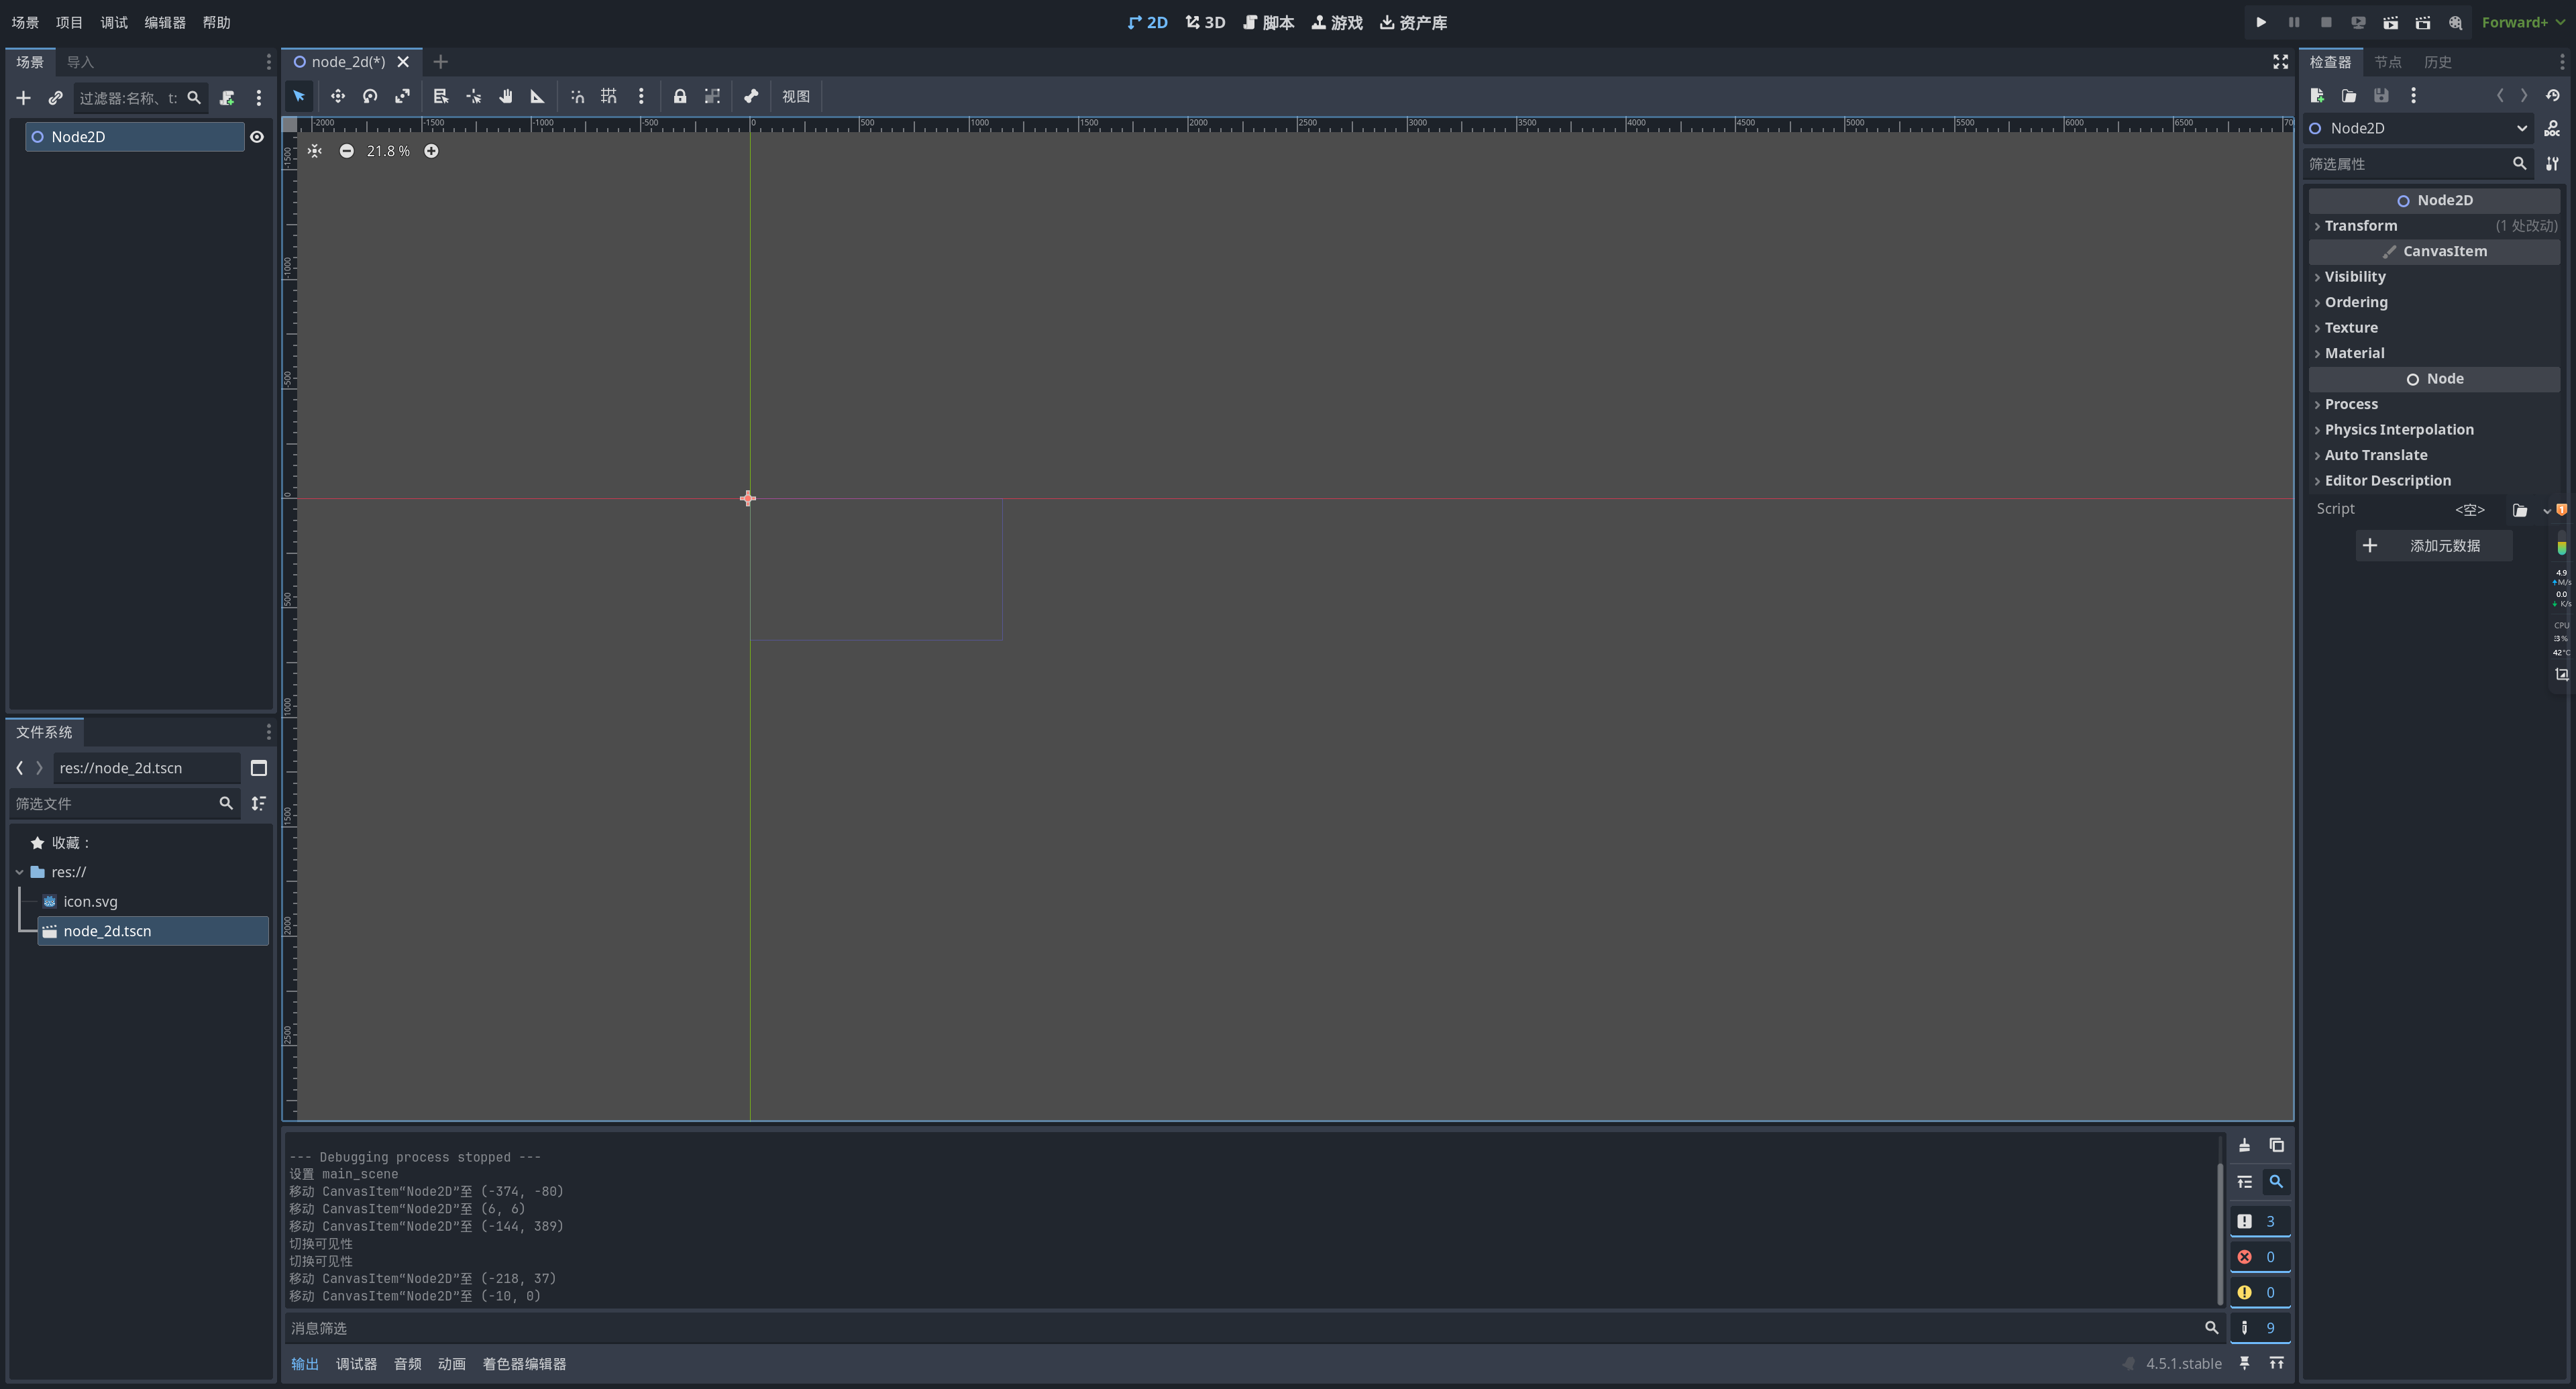Open the 项目 menu
Image resolution: width=2576 pixels, height=1389 pixels.
(69, 22)
